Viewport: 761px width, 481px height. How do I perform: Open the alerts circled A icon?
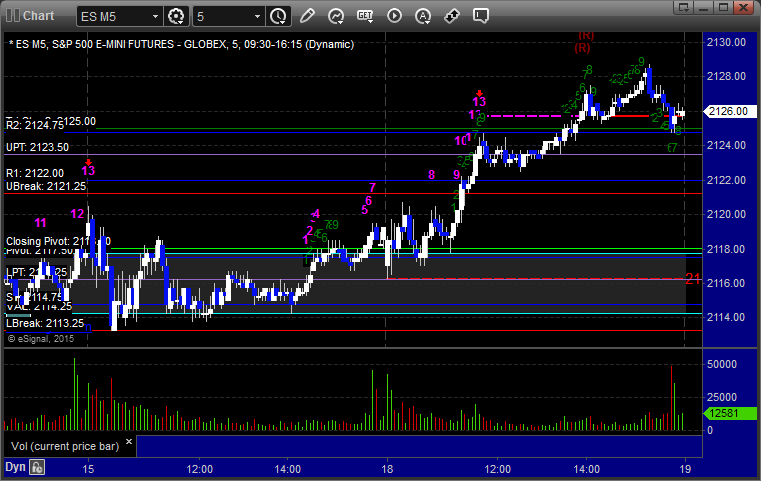[423, 16]
